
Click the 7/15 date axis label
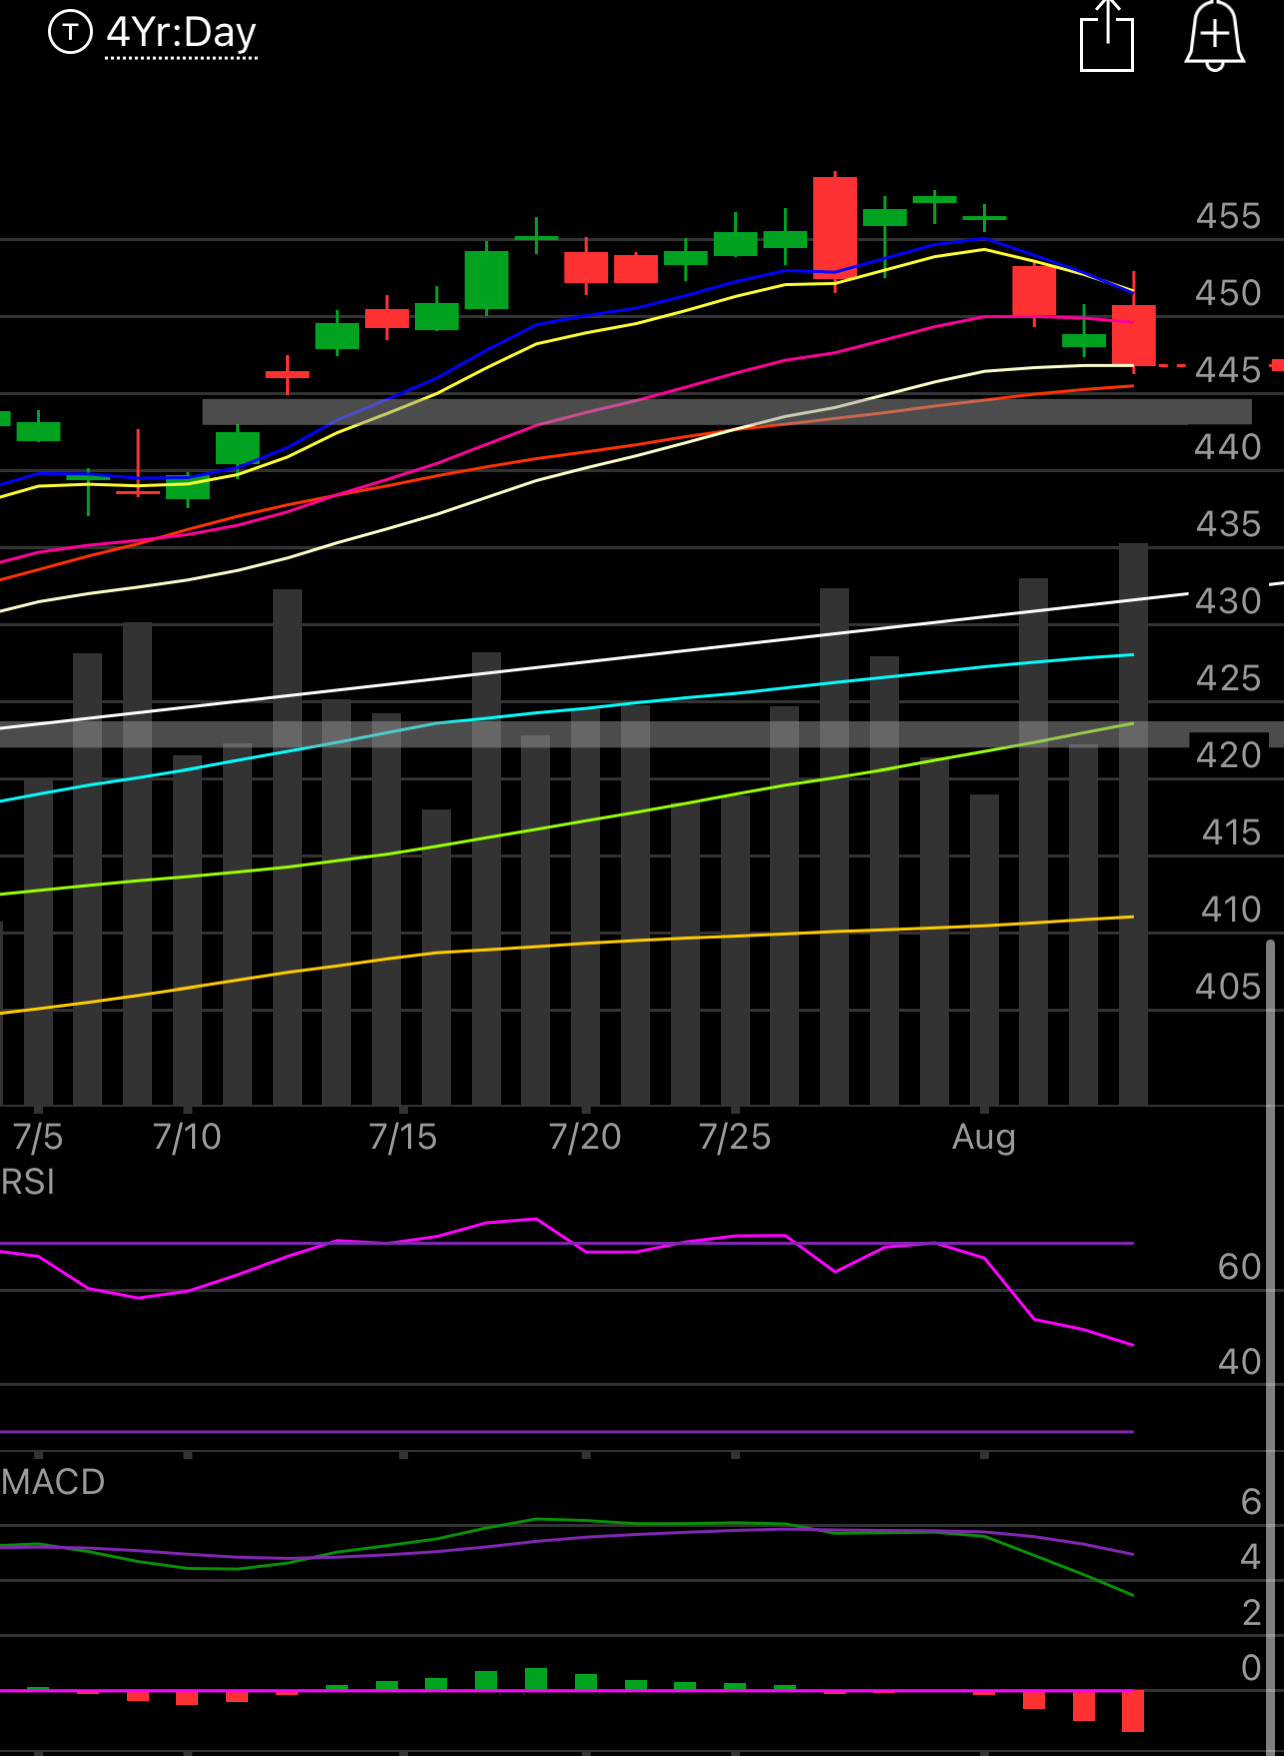point(403,1137)
